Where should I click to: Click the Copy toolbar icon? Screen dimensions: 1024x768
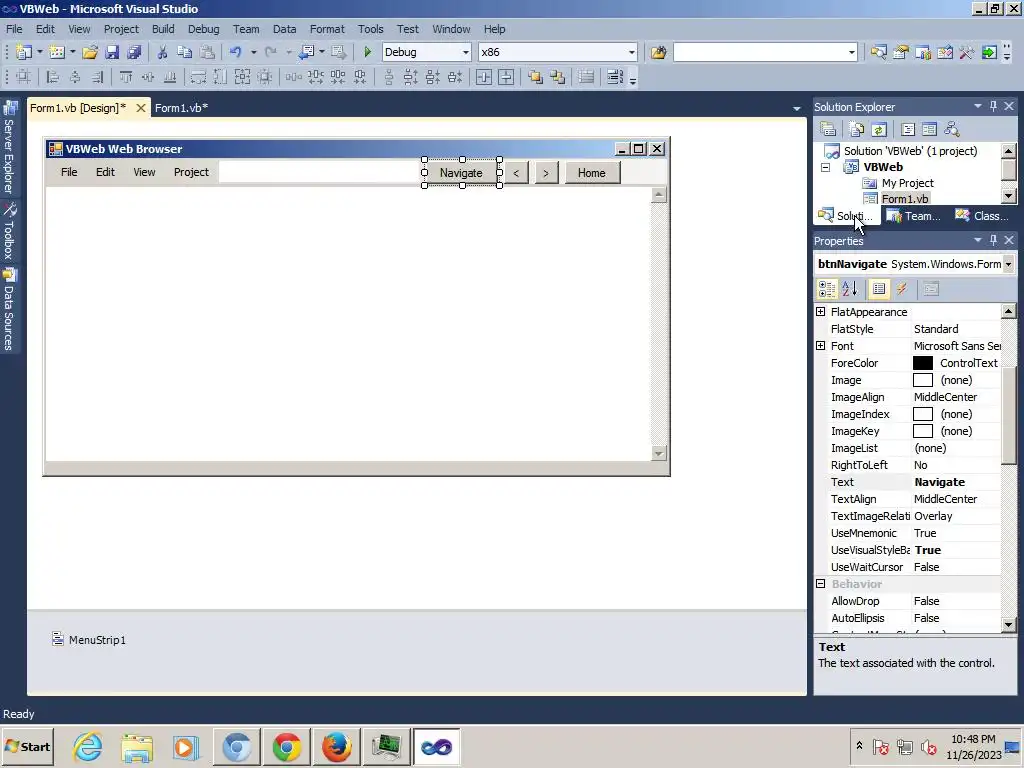pyautogui.click(x=185, y=52)
